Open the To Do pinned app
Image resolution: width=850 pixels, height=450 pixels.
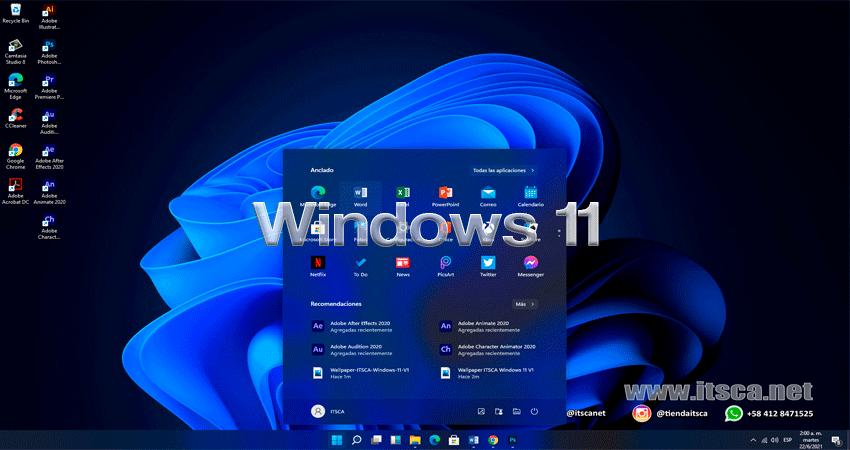point(361,264)
